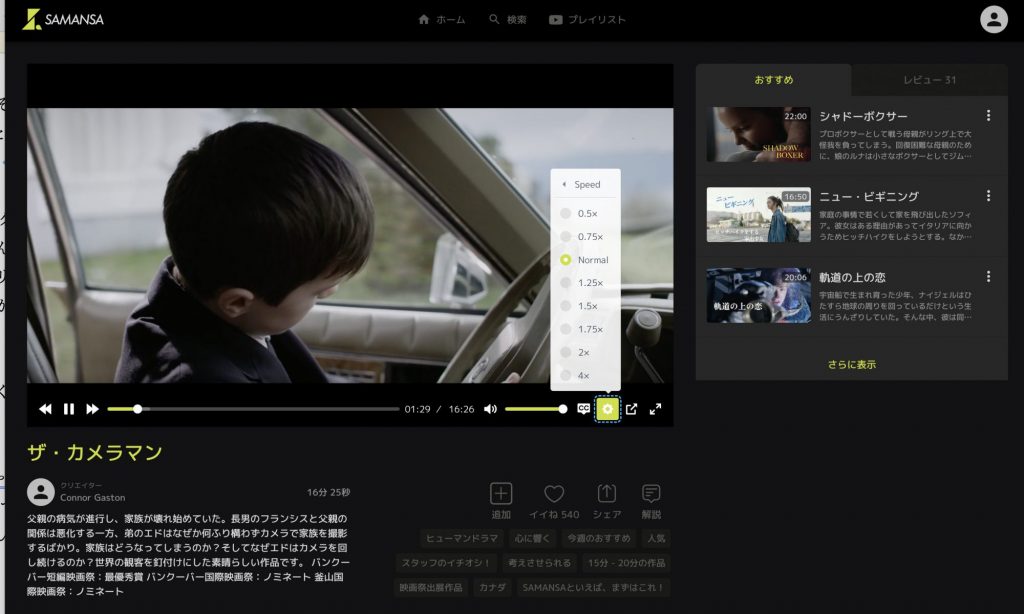The height and width of the screenshot is (614, 1024).
Task: Click the CC subtitles icon
Action: point(583,408)
